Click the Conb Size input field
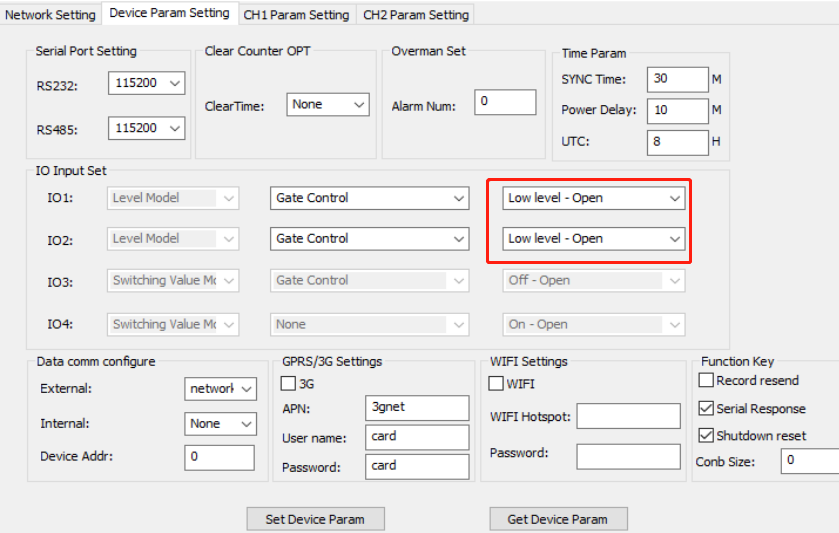 click(x=810, y=461)
